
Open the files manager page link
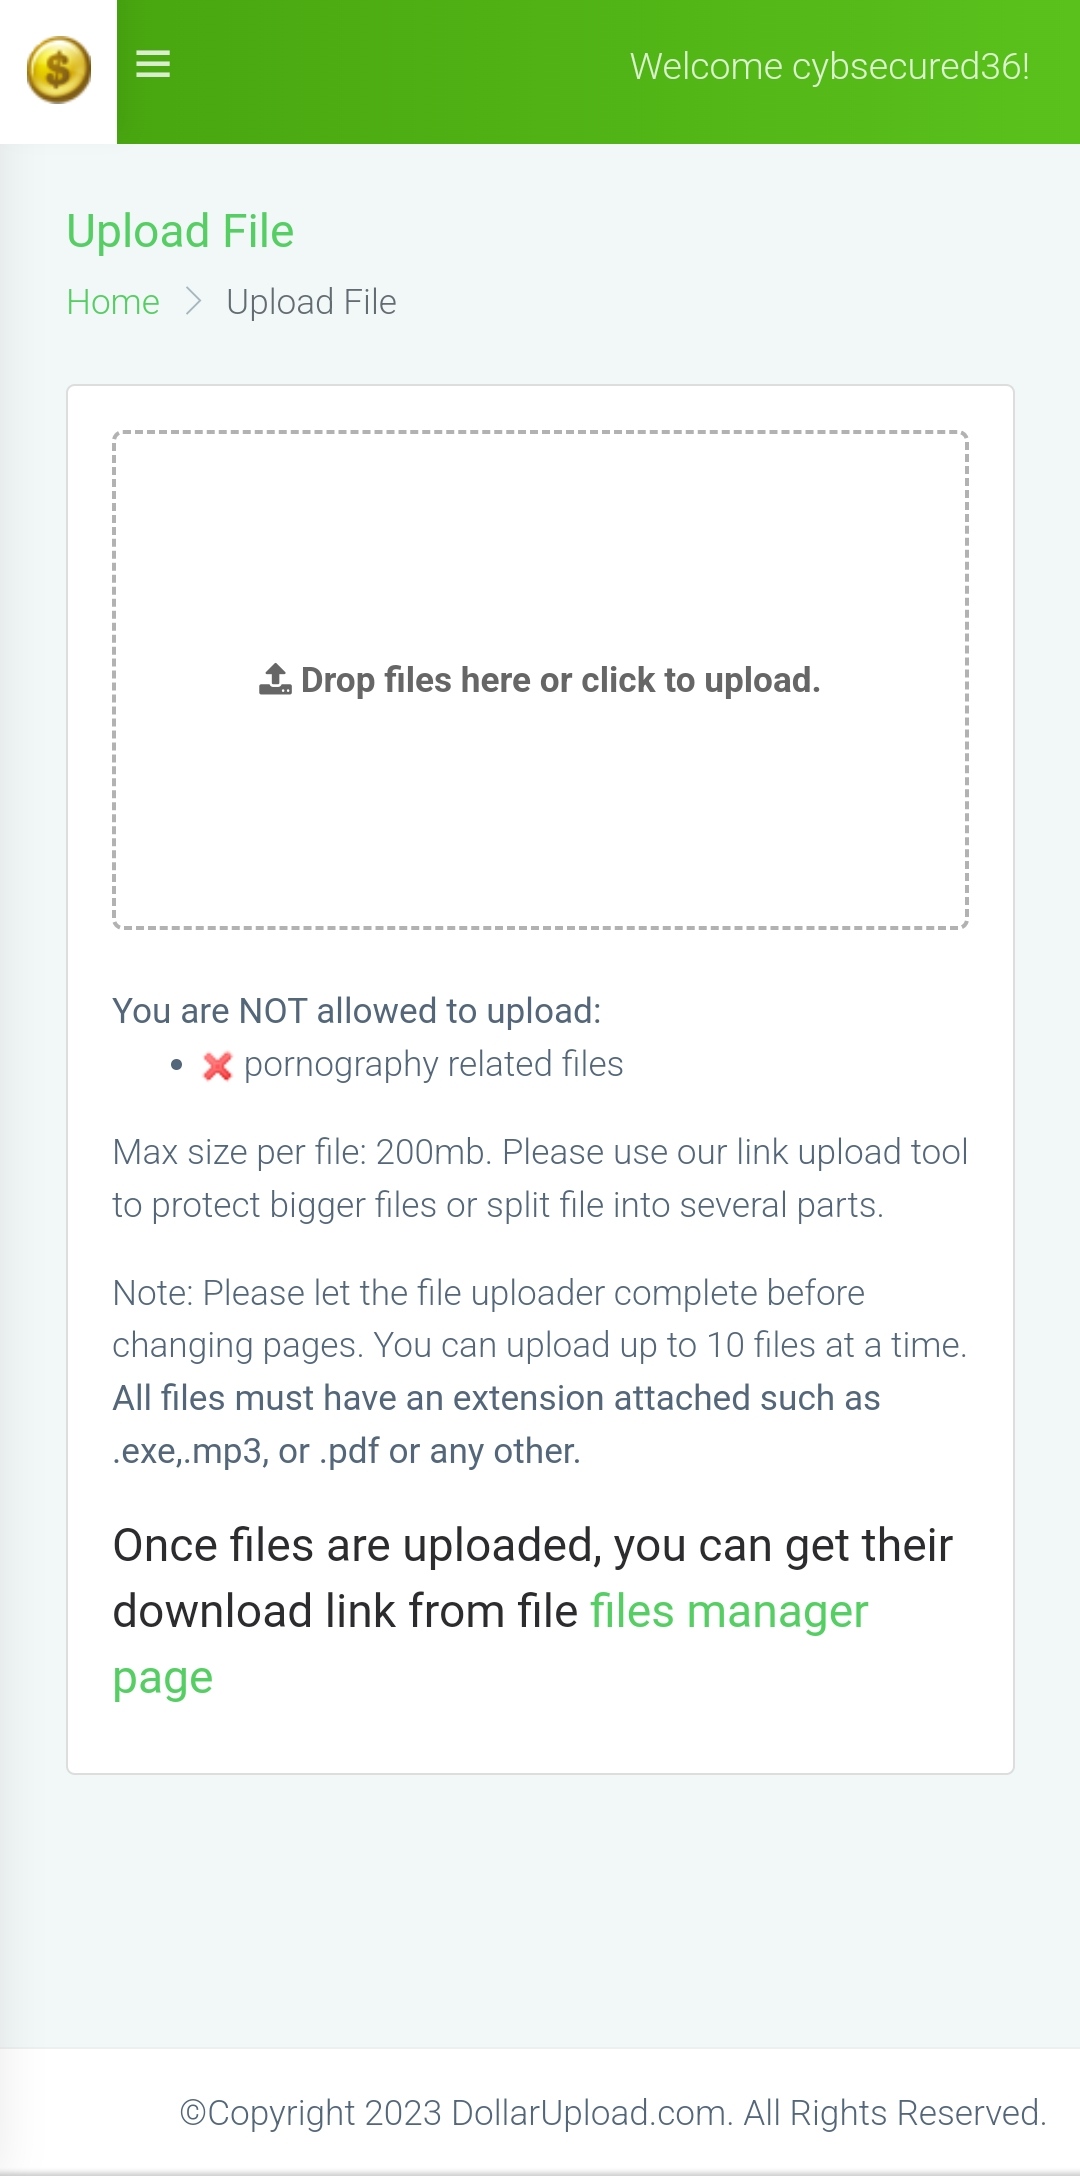point(728,1612)
